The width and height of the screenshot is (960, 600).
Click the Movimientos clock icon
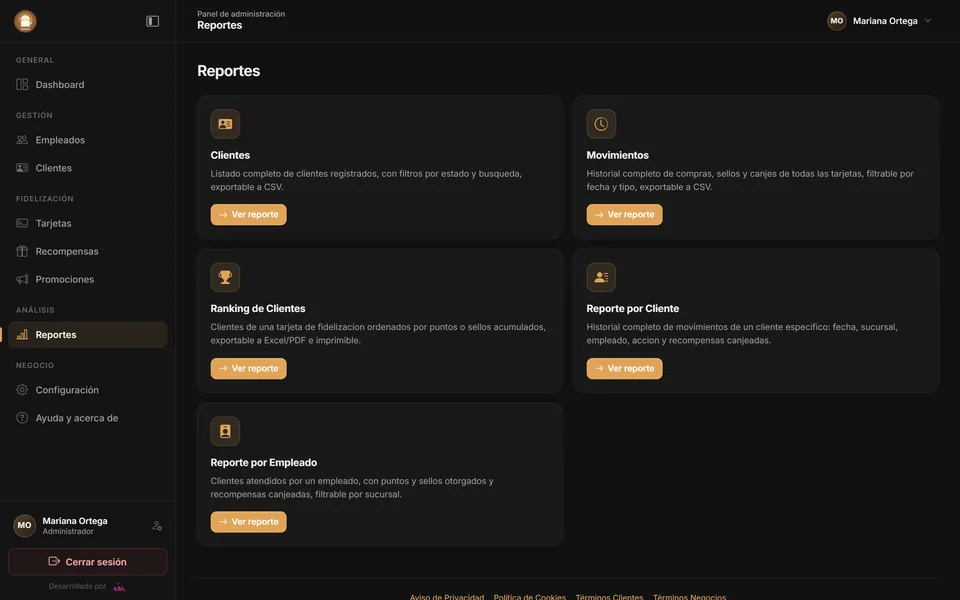pos(601,124)
